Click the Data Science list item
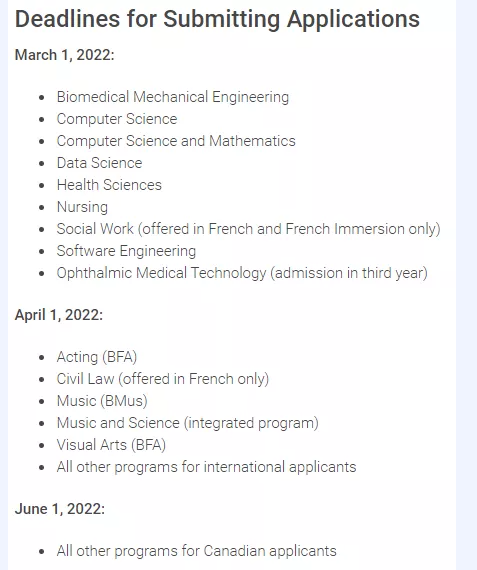 [99, 163]
